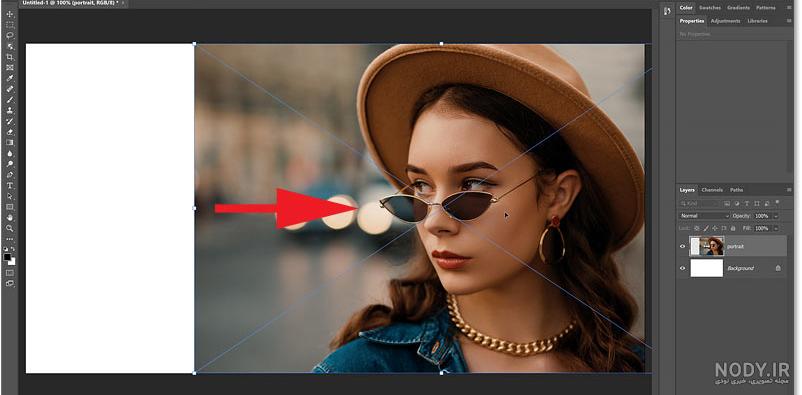The width and height of the screenshot is (802, 395).
Task: Change the screen mode from the toolbar
Action: (10, 283)
